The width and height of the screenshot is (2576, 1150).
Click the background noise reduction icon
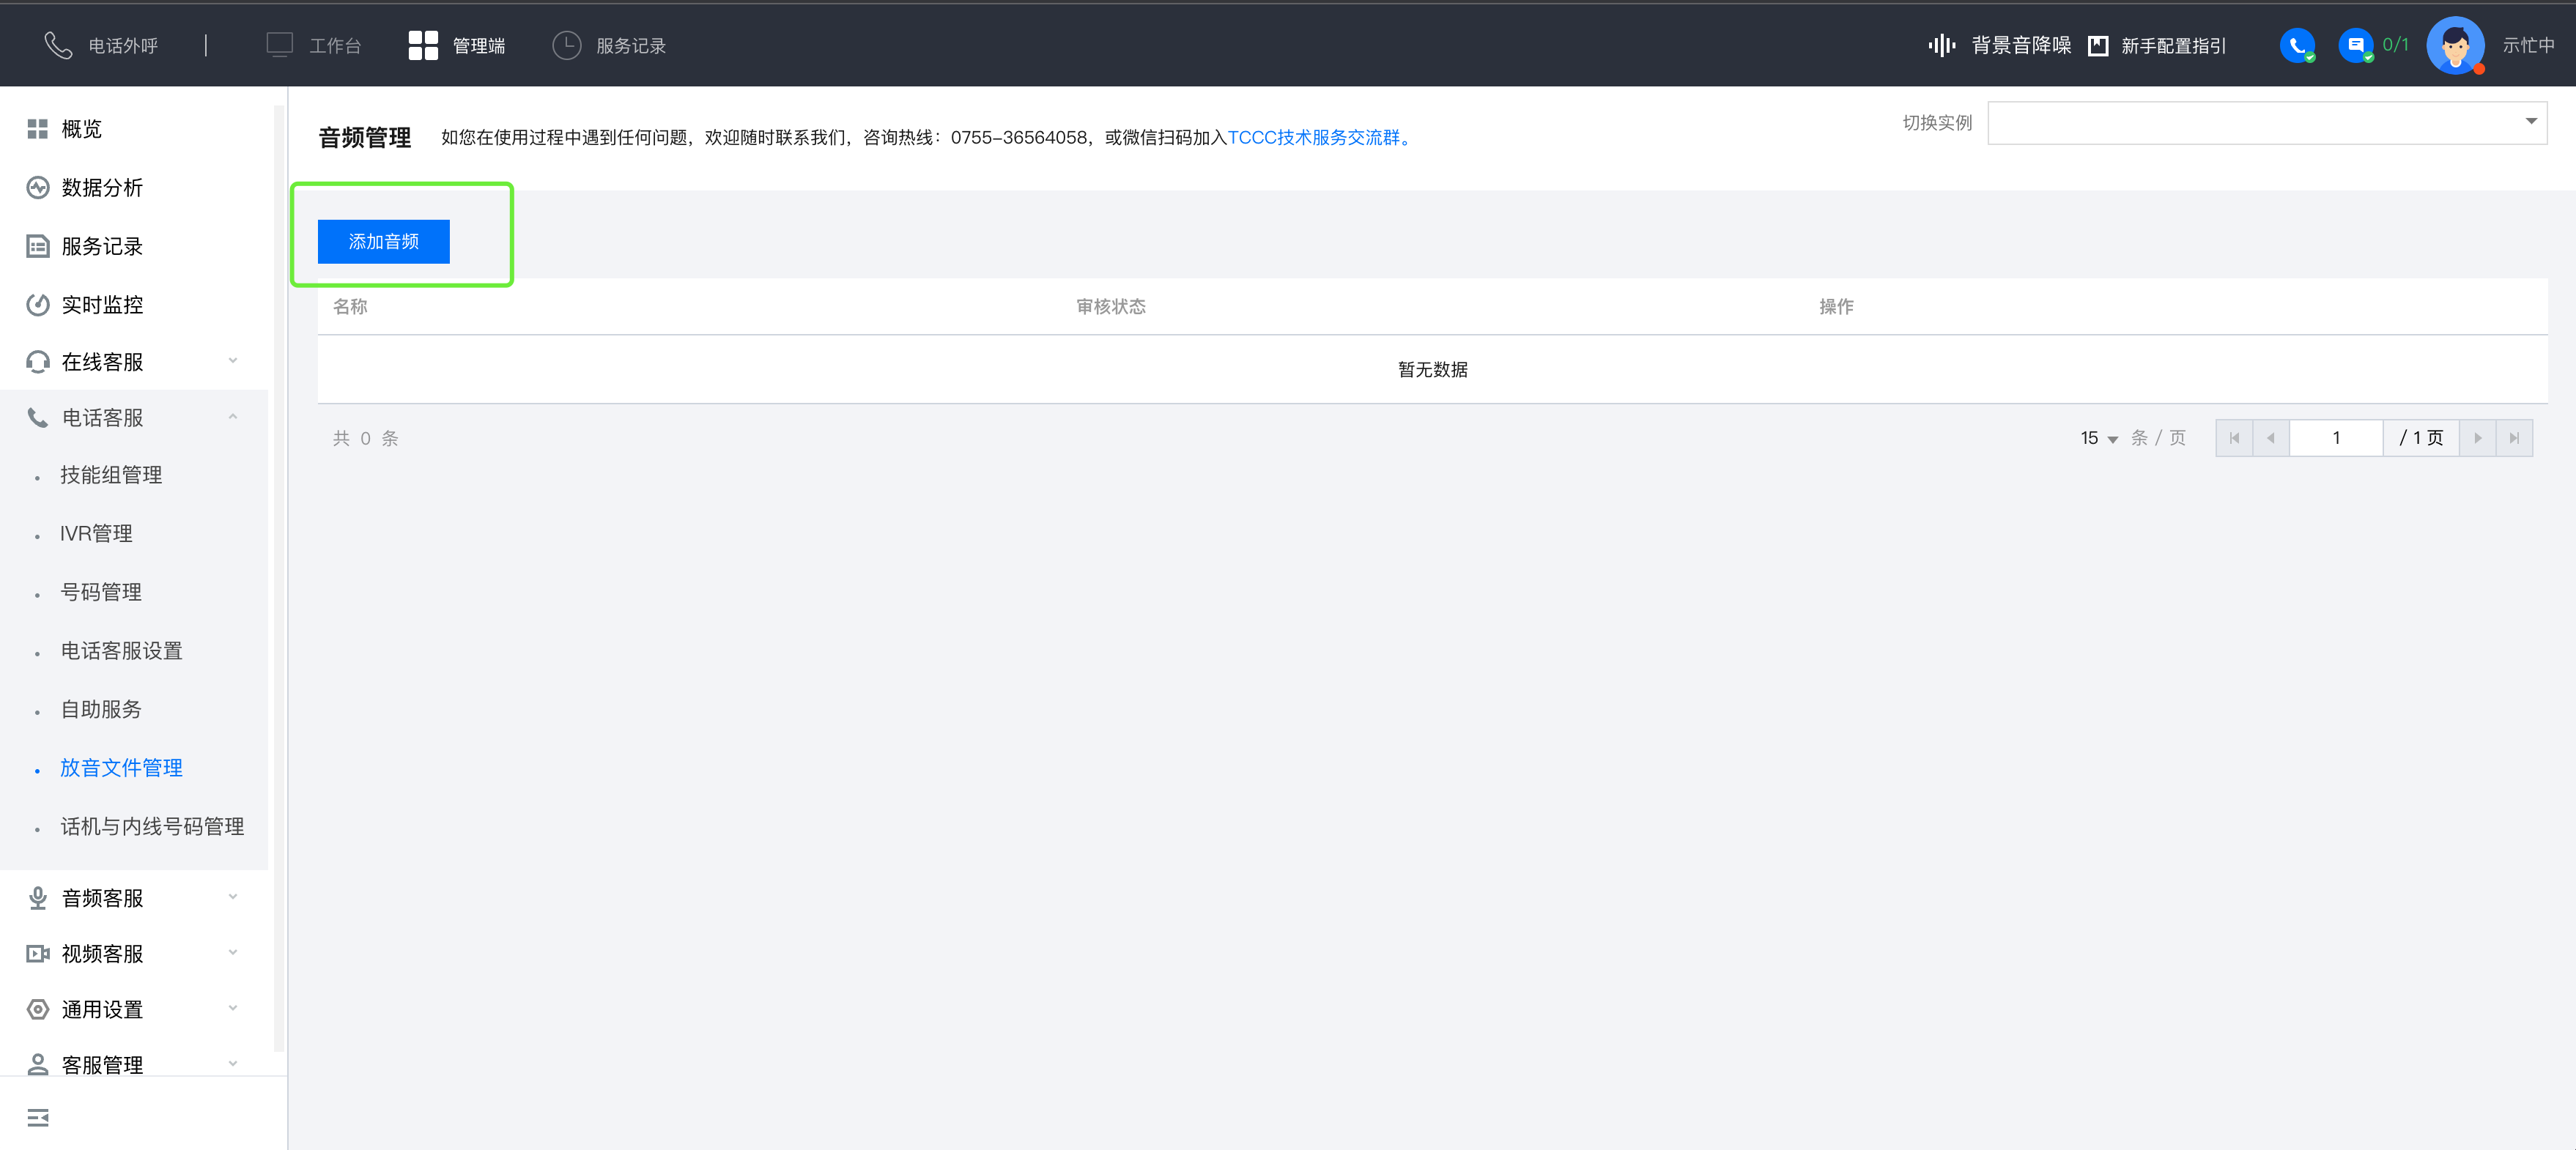tap(1941, 45)
